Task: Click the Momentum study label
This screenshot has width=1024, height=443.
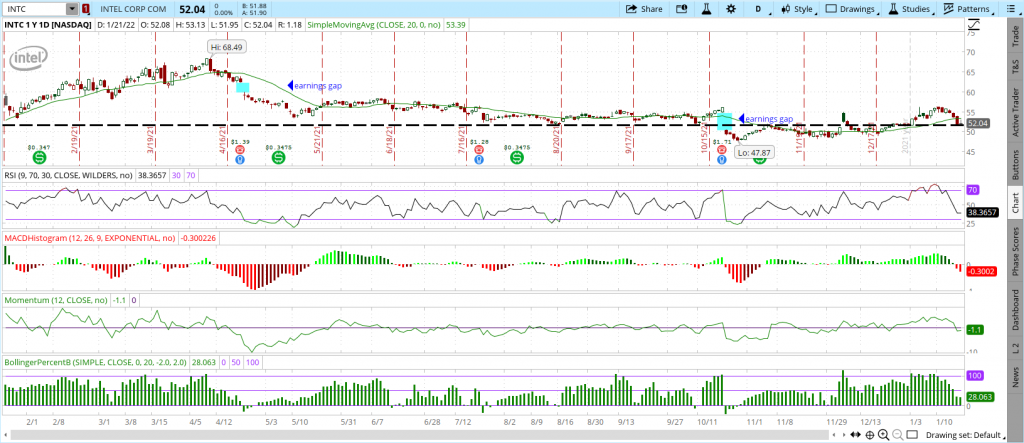Action: pyautogui.click(x=55, y=301)
